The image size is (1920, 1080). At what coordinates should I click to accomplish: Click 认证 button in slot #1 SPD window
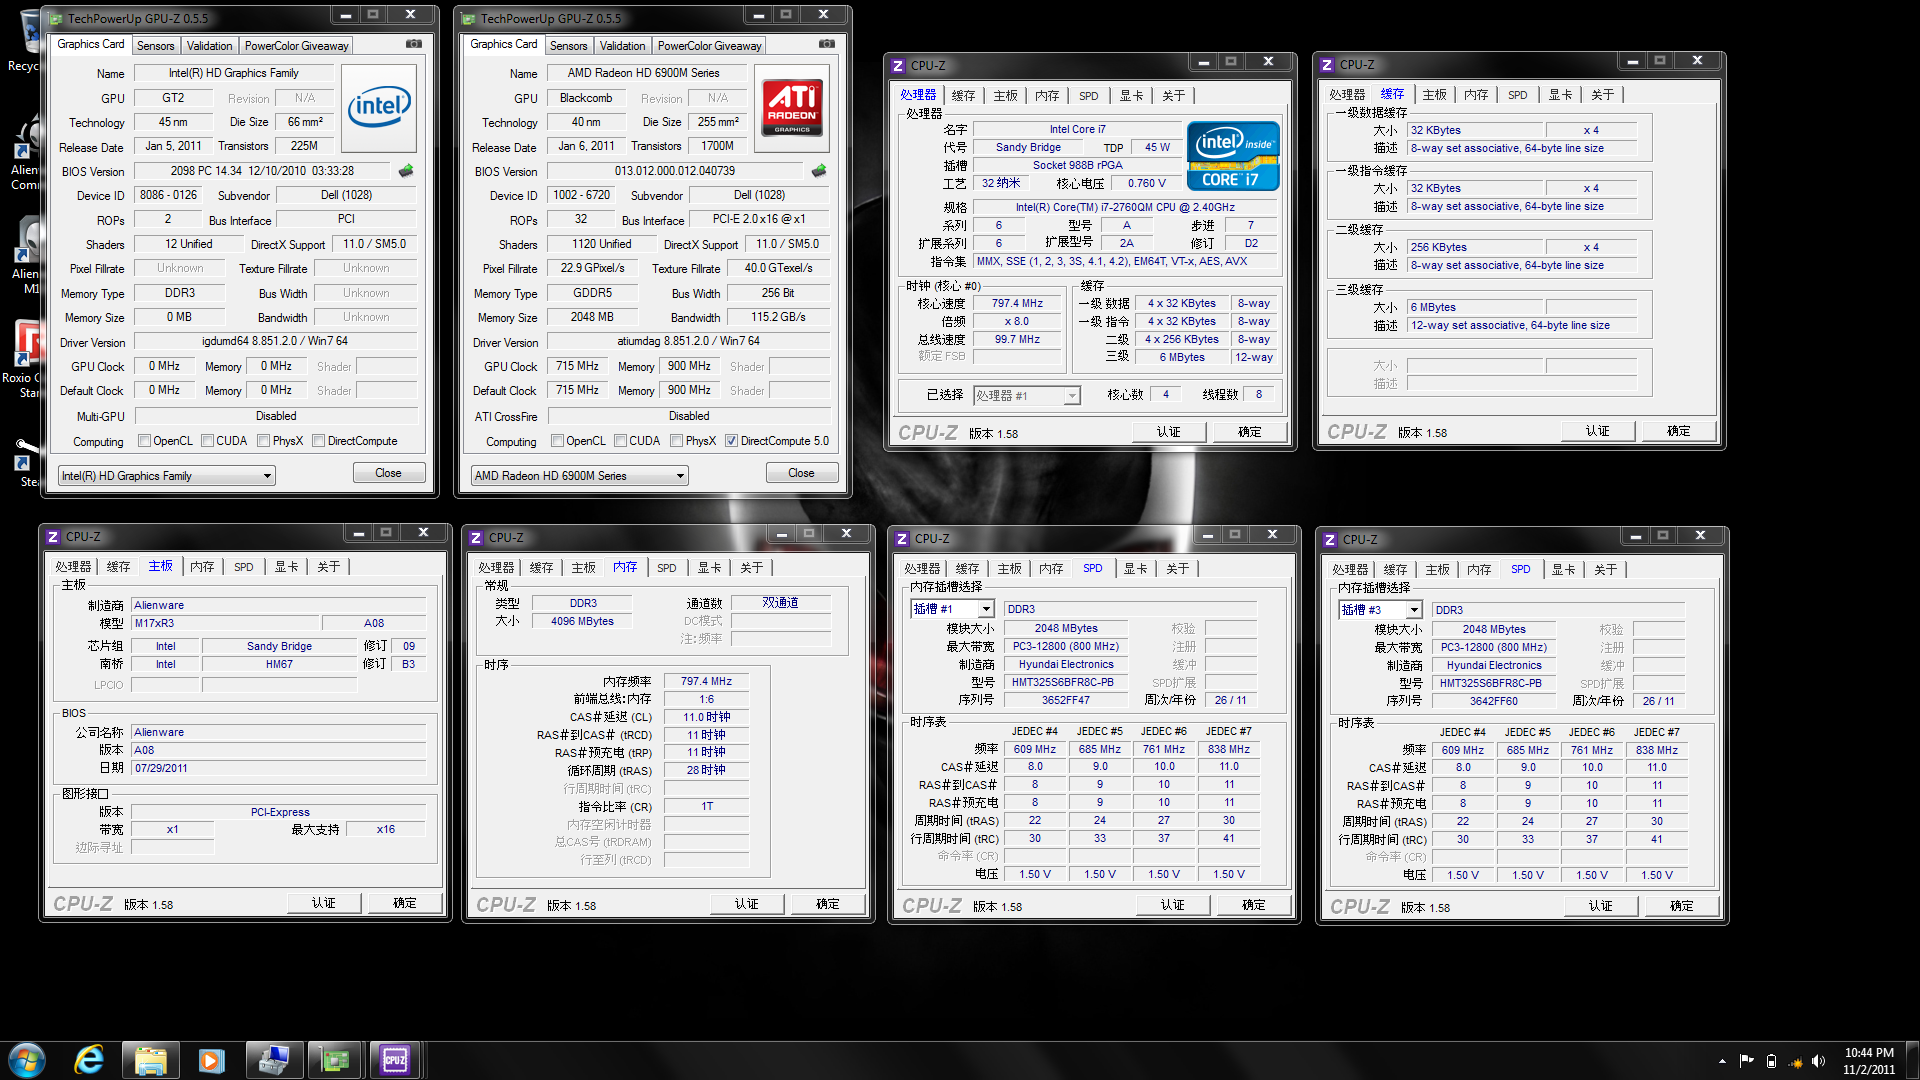pyautogui.click(x=1173, y=905)
